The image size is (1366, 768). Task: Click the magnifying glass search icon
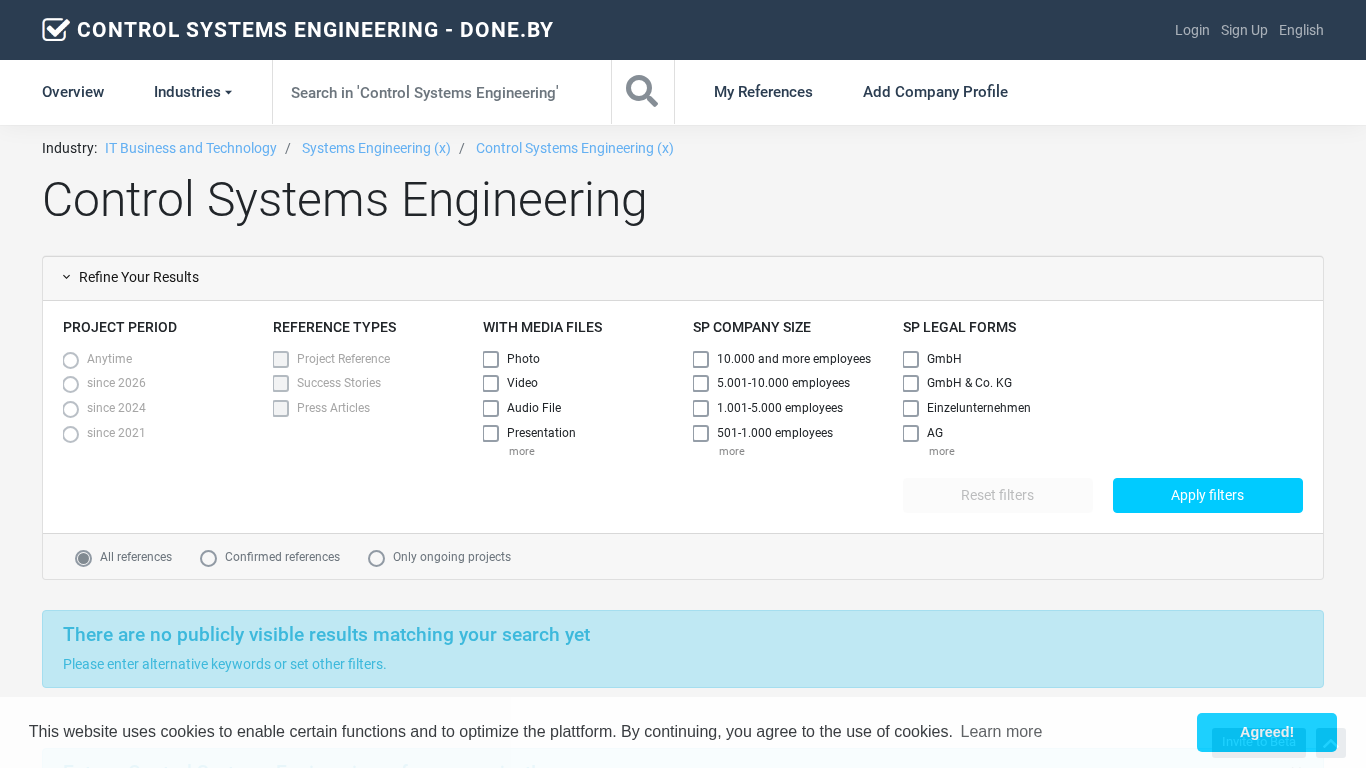tap(642, 92)
